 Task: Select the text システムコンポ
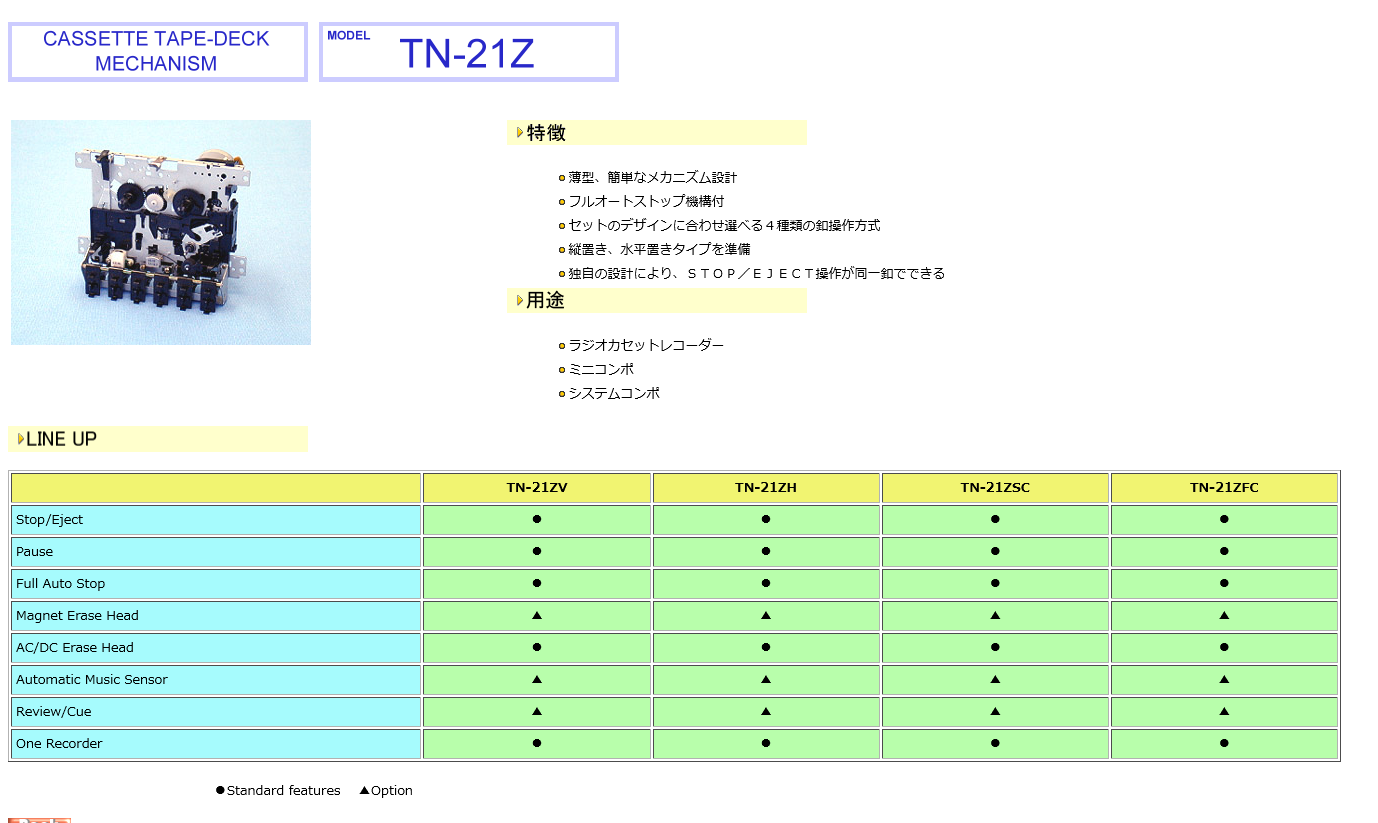(x=614, y=393)
